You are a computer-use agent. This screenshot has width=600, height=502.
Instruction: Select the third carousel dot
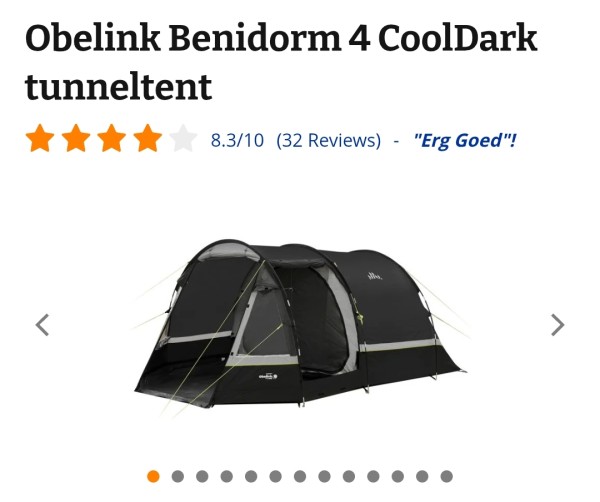pyautogui.click(x=202, y=476)
